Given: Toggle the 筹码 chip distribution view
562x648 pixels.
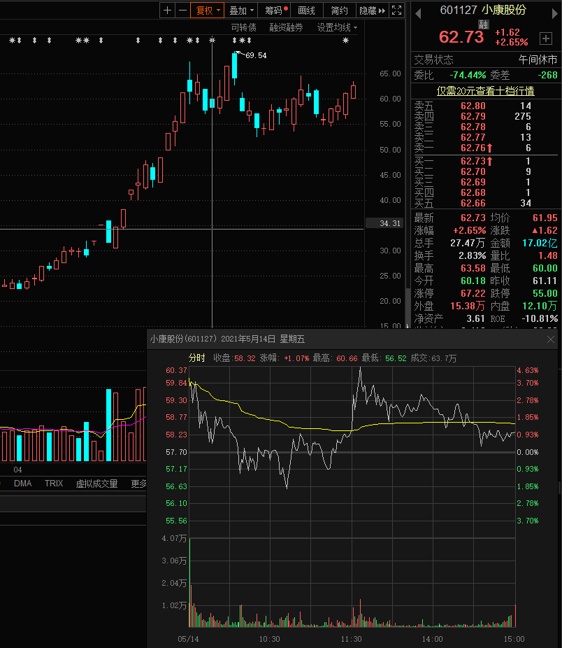Looking at the screenshot, I should click(274, 10).
